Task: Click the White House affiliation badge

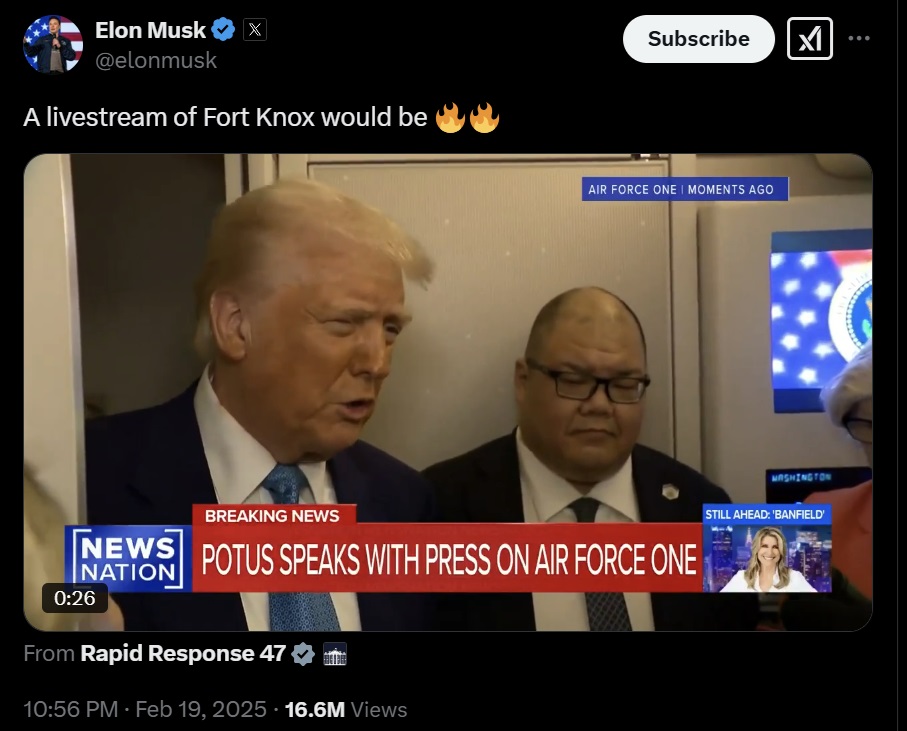Action: tap(335, 654)
